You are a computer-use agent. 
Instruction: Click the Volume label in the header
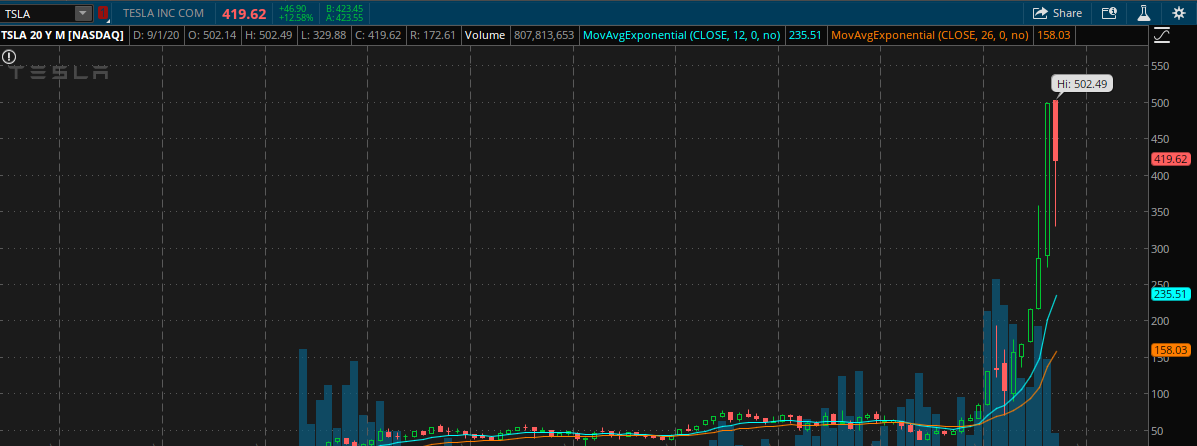pyautogui.click(x=485, y=35)
